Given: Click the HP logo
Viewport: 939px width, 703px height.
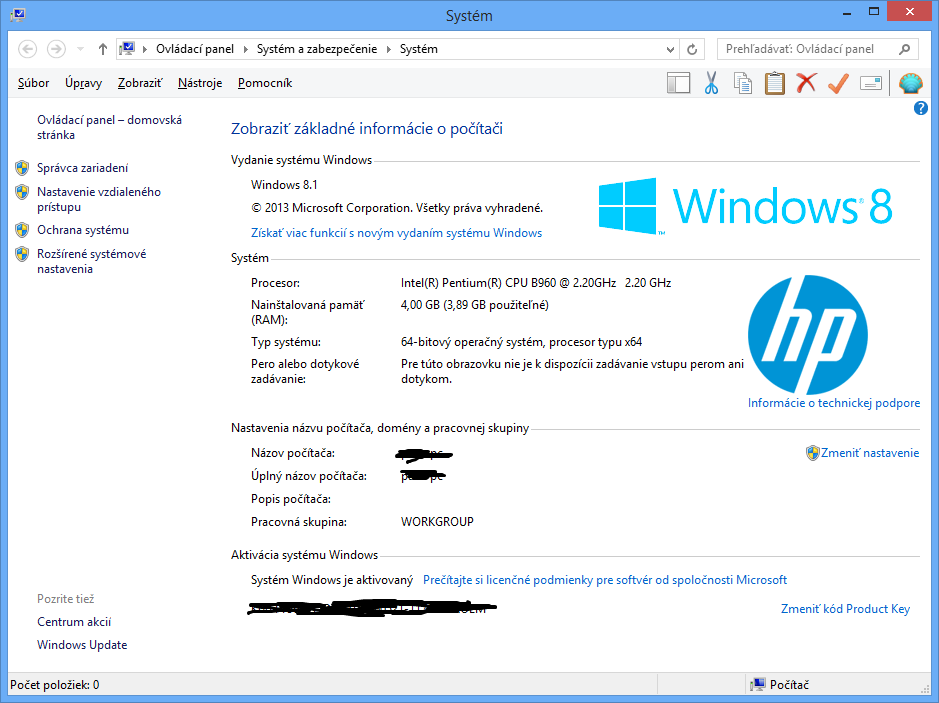Looking at the screenshot, I should tap(808, 334).
